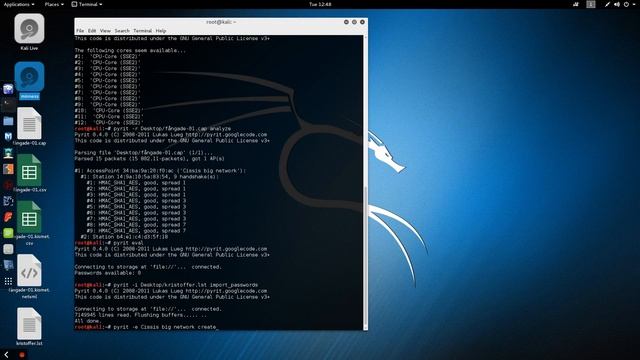Open the Applications menu in top bar
The image size is (640, 360).
tap(19, 4)
